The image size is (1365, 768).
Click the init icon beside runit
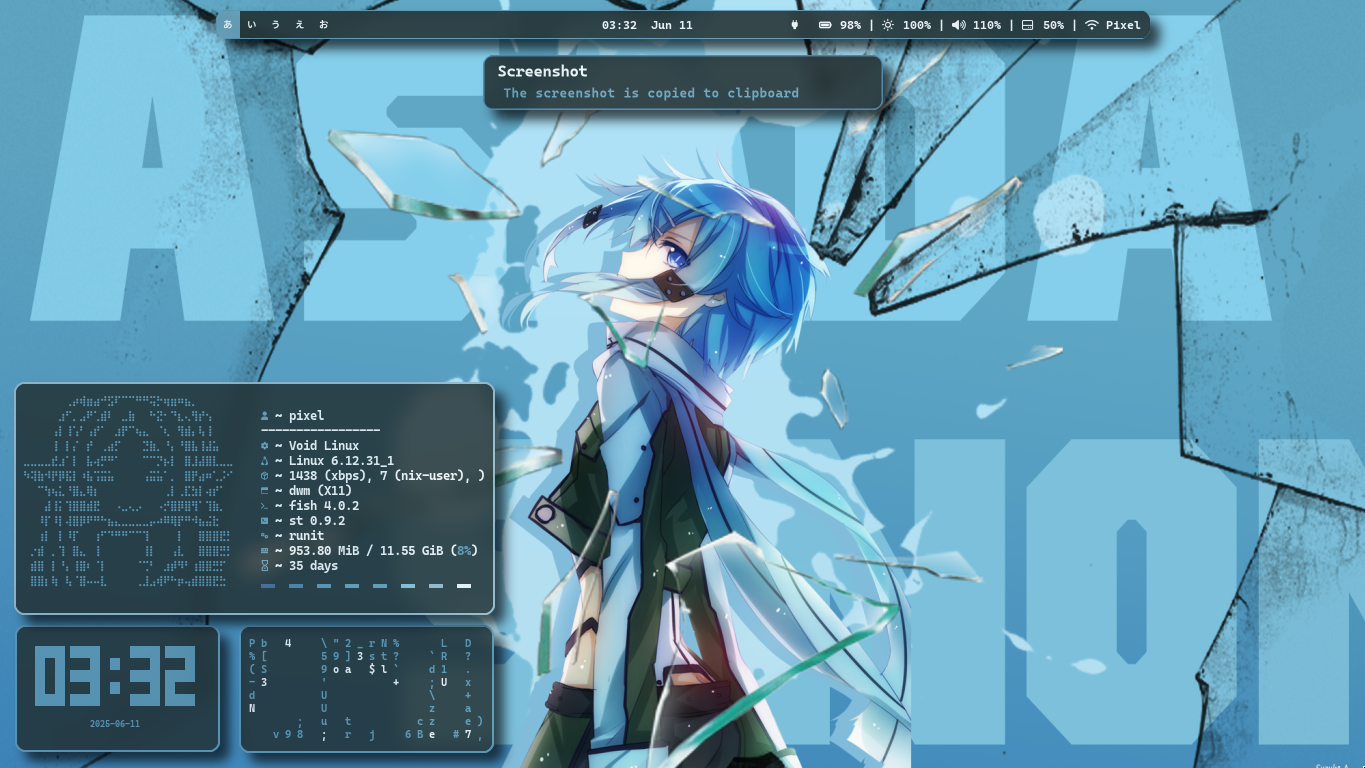tap(264, 536)
